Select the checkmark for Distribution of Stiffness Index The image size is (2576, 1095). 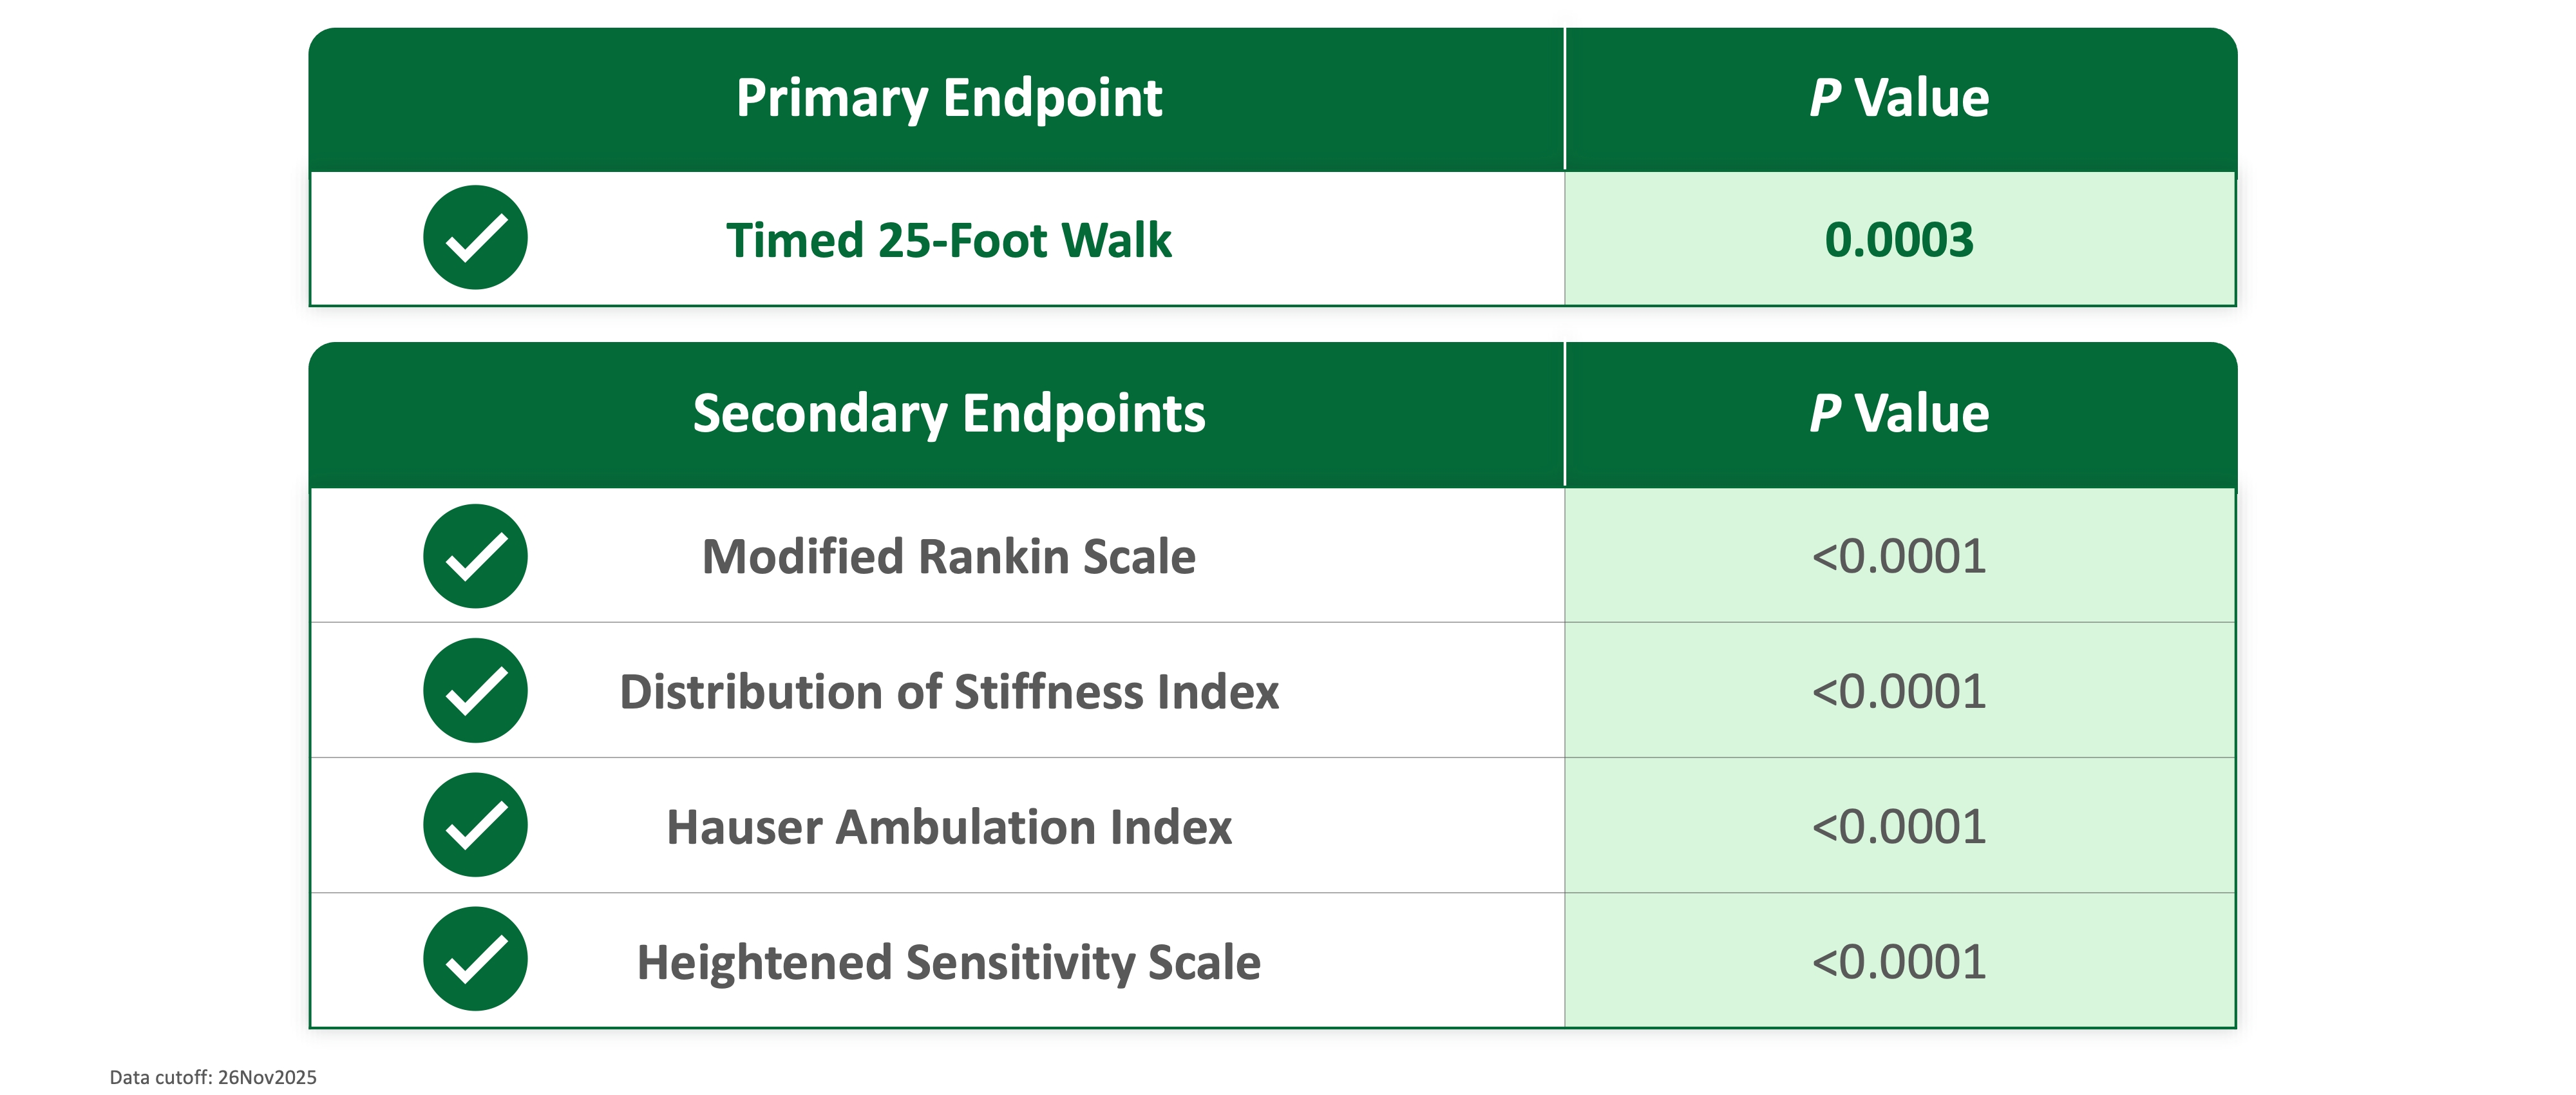point(475,691)
